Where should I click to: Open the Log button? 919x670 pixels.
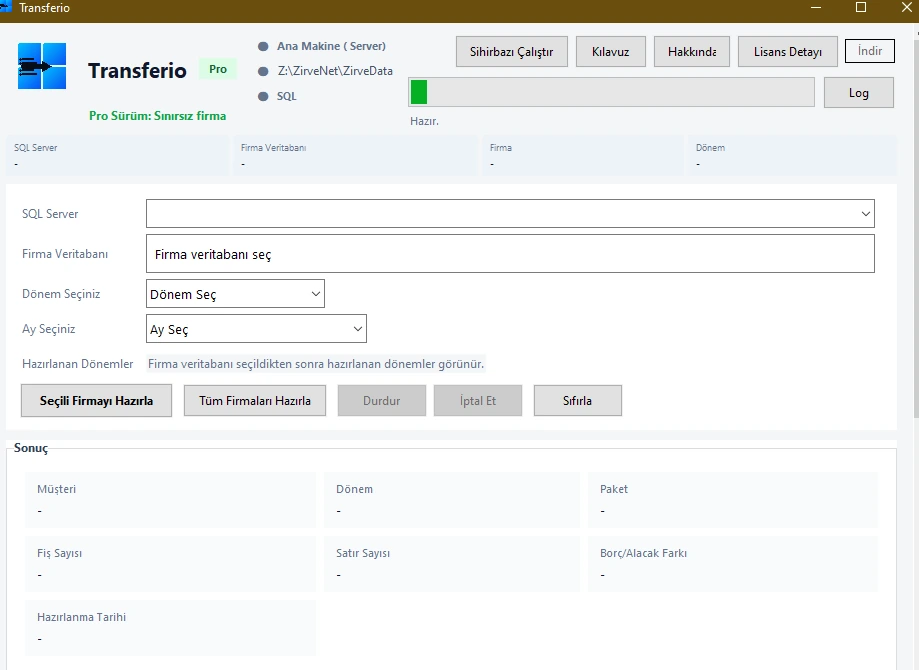[x=859, y=93]
